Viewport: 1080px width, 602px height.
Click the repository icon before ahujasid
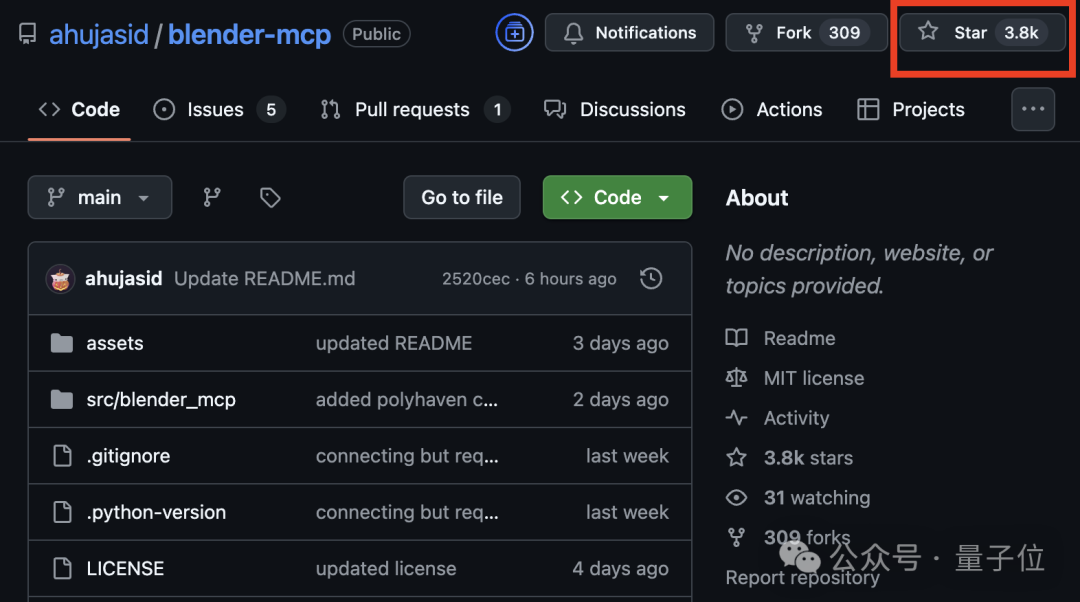27,35
